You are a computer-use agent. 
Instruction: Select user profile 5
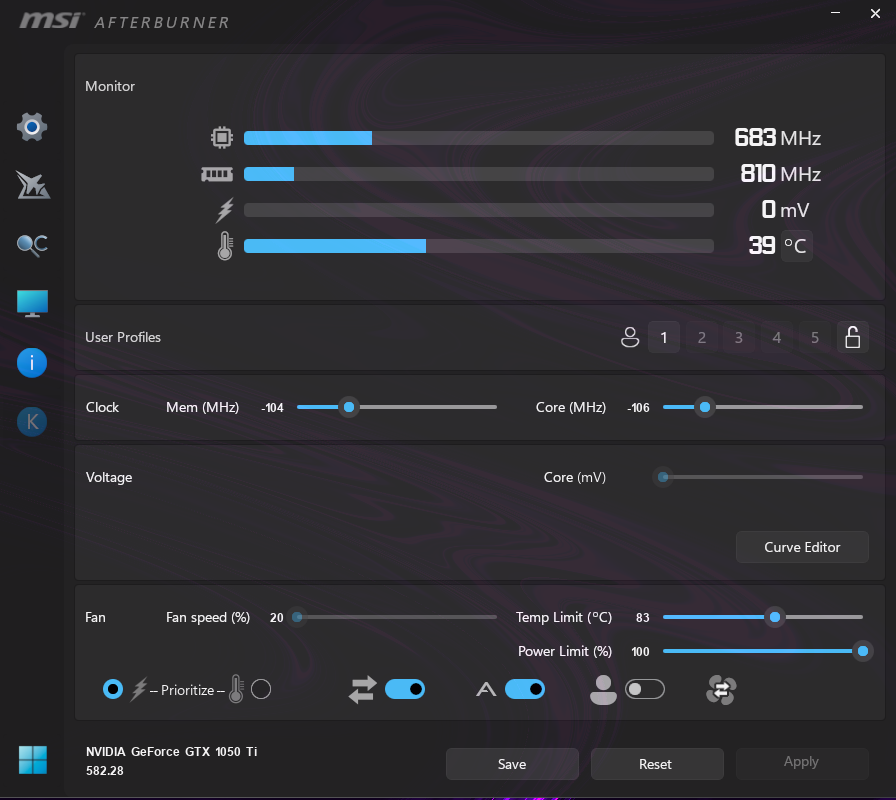coord(815,337)
